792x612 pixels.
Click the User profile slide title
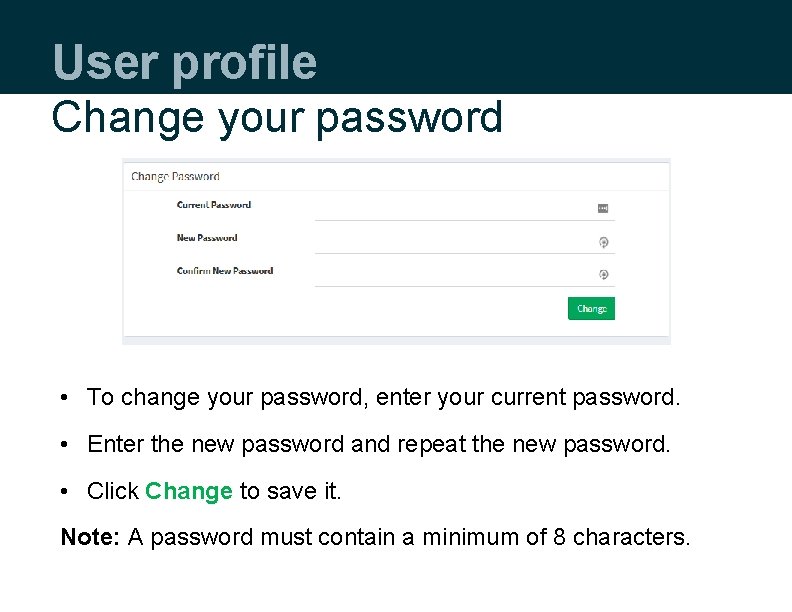[x=184, y=62]
